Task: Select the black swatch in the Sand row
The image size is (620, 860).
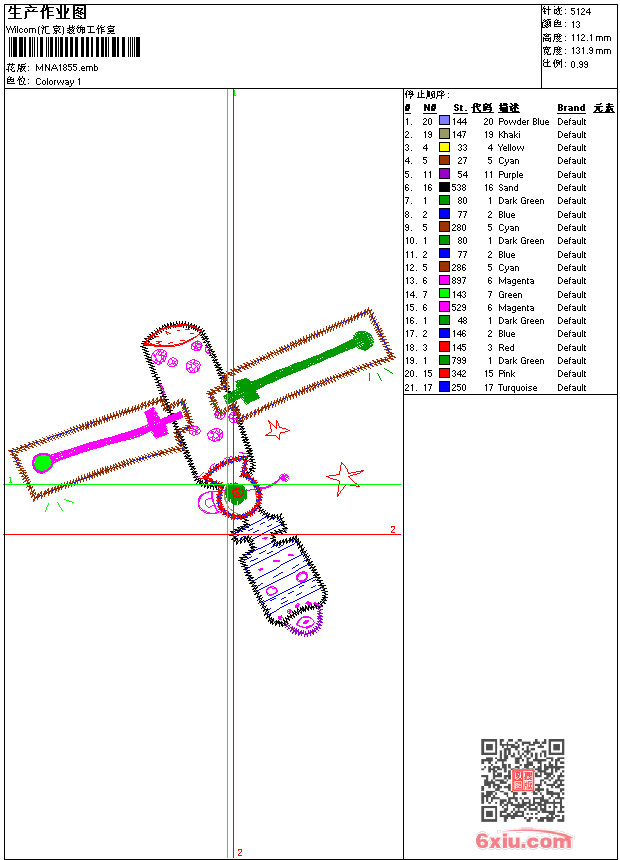Action: pyautogui.click(x=444, y=187)
